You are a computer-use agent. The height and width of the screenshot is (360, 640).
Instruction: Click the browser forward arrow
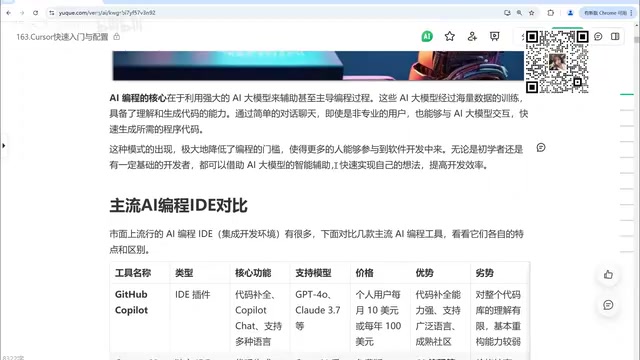click(x=22, y=13)
